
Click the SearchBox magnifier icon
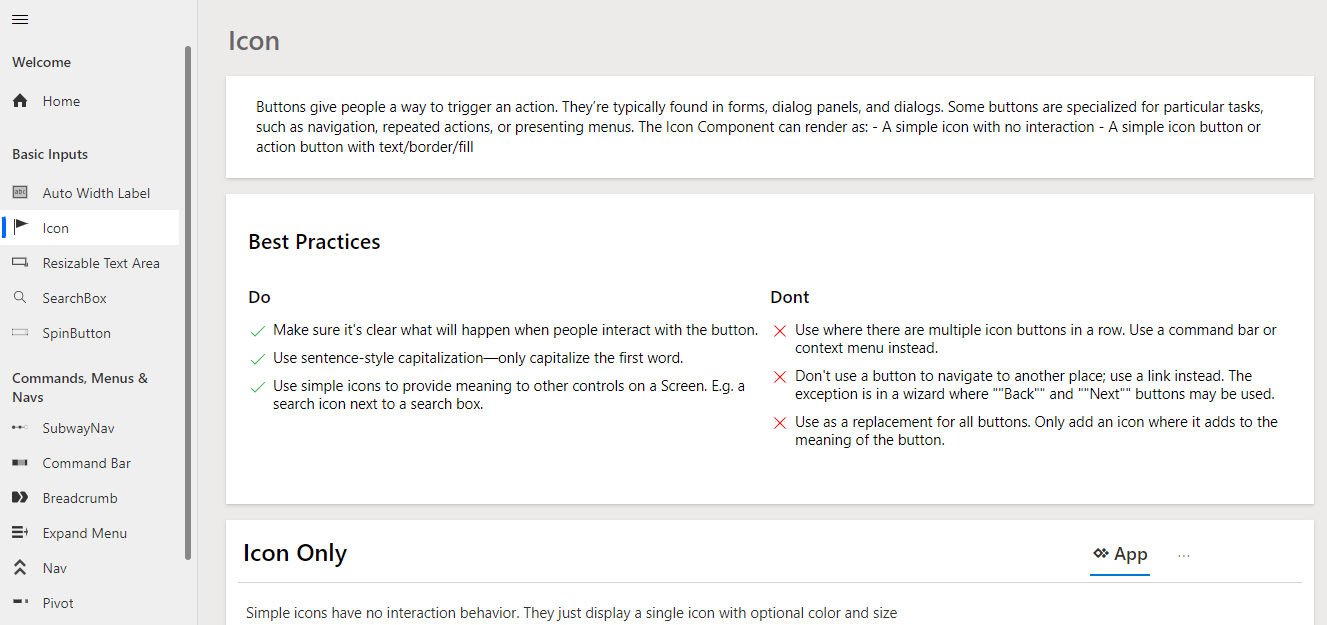[x=20, y=298]
